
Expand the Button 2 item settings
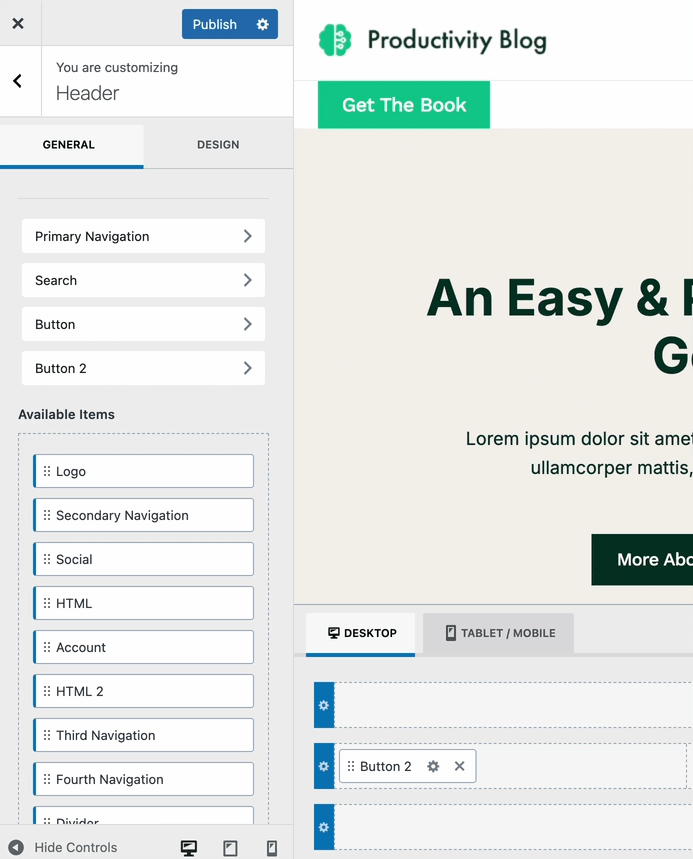pyautogui.click(x=143, y=368)
